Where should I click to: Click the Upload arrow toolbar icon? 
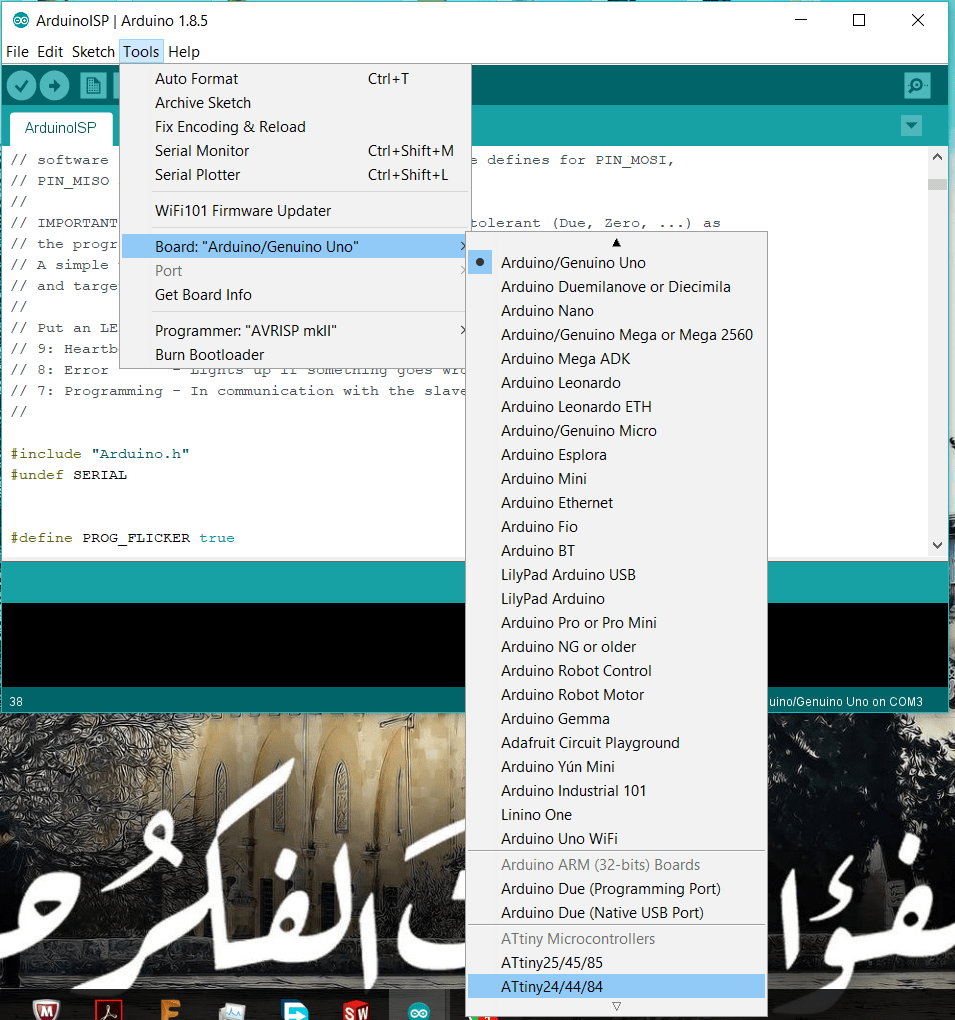(x=55, y=86)
